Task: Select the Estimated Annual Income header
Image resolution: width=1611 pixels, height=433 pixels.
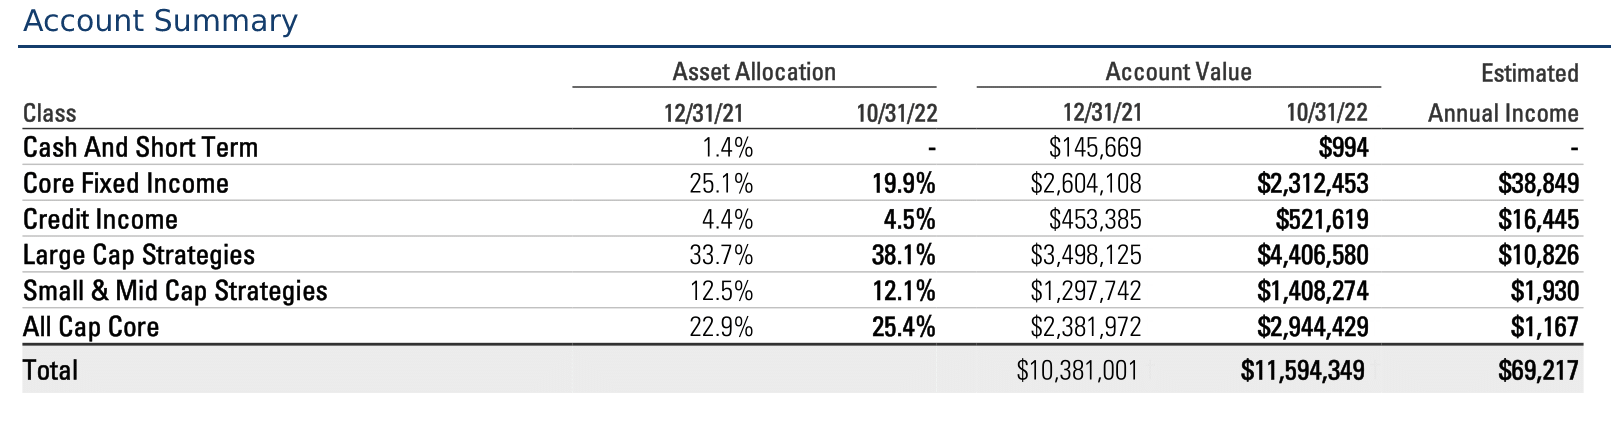Action: coord(1503,93)
